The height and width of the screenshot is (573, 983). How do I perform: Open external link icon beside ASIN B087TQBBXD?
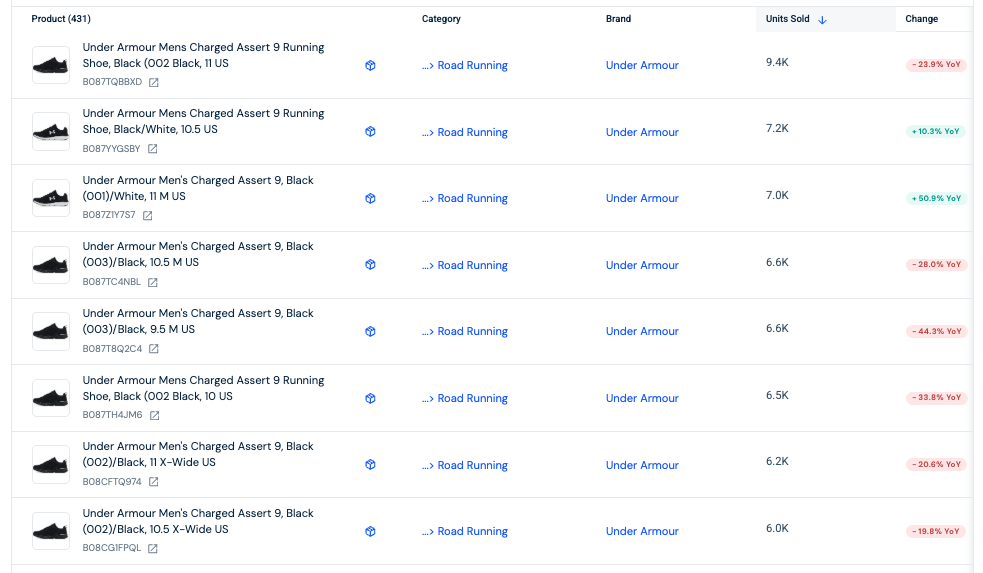coord(154,82)
